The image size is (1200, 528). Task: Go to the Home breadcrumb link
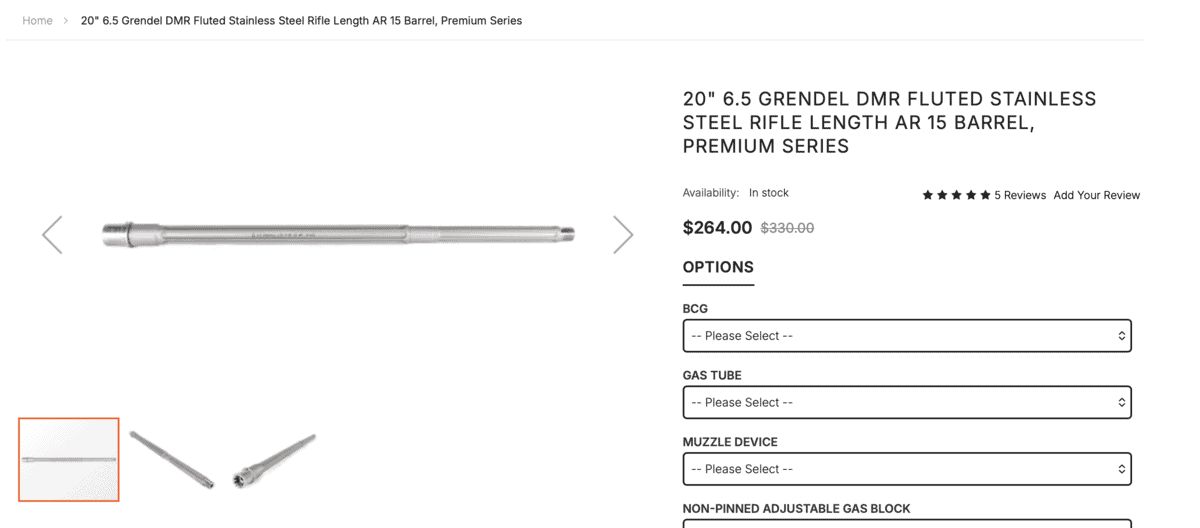37,20
